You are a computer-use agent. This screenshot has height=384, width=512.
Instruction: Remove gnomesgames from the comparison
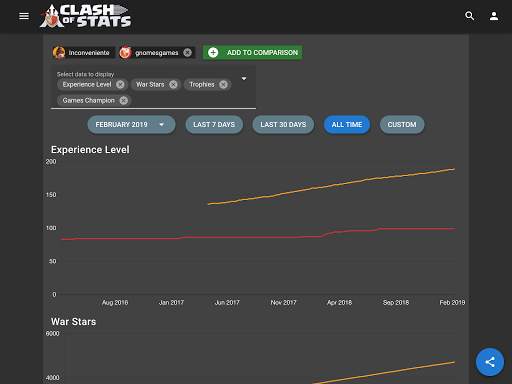click(188, 53)
